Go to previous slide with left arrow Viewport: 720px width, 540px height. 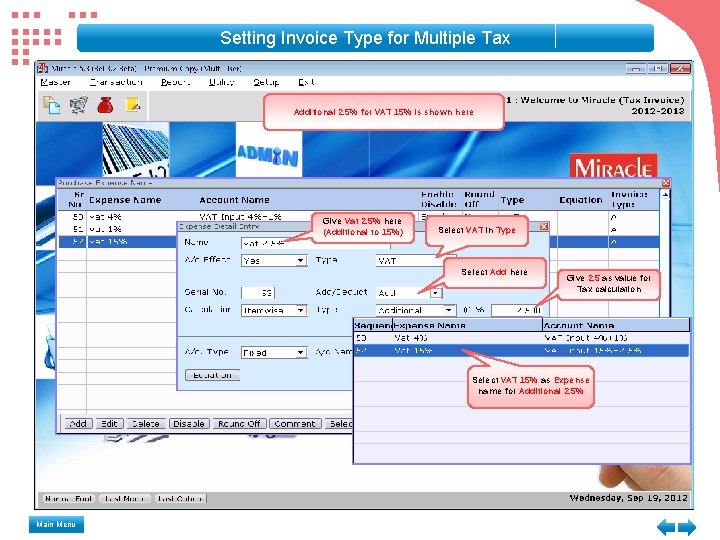point(666,527)
